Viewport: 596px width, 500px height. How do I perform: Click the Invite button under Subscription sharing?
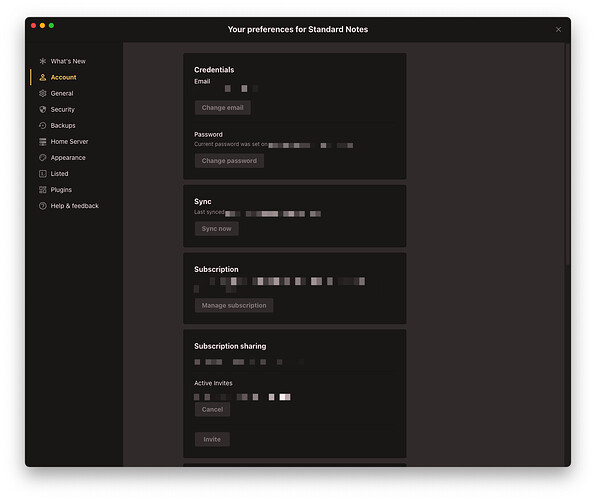point(212,439)
